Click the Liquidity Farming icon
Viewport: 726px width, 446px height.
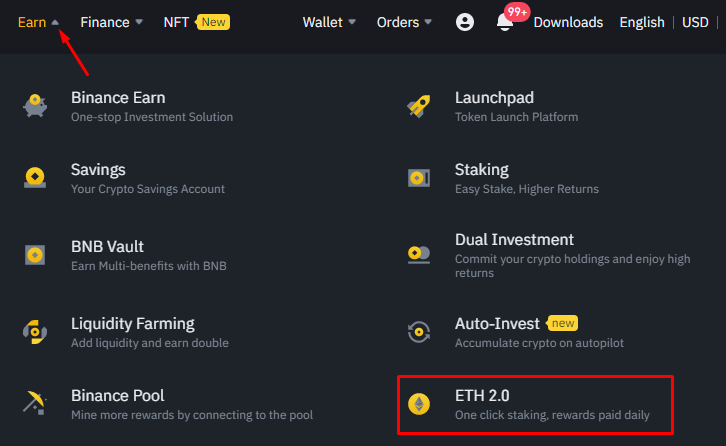(35, 331)
